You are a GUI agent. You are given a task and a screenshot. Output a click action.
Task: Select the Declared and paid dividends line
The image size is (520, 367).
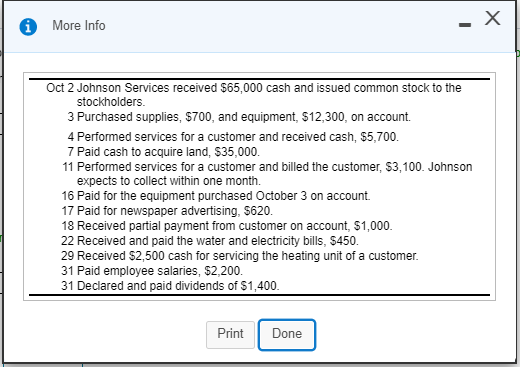170,286
